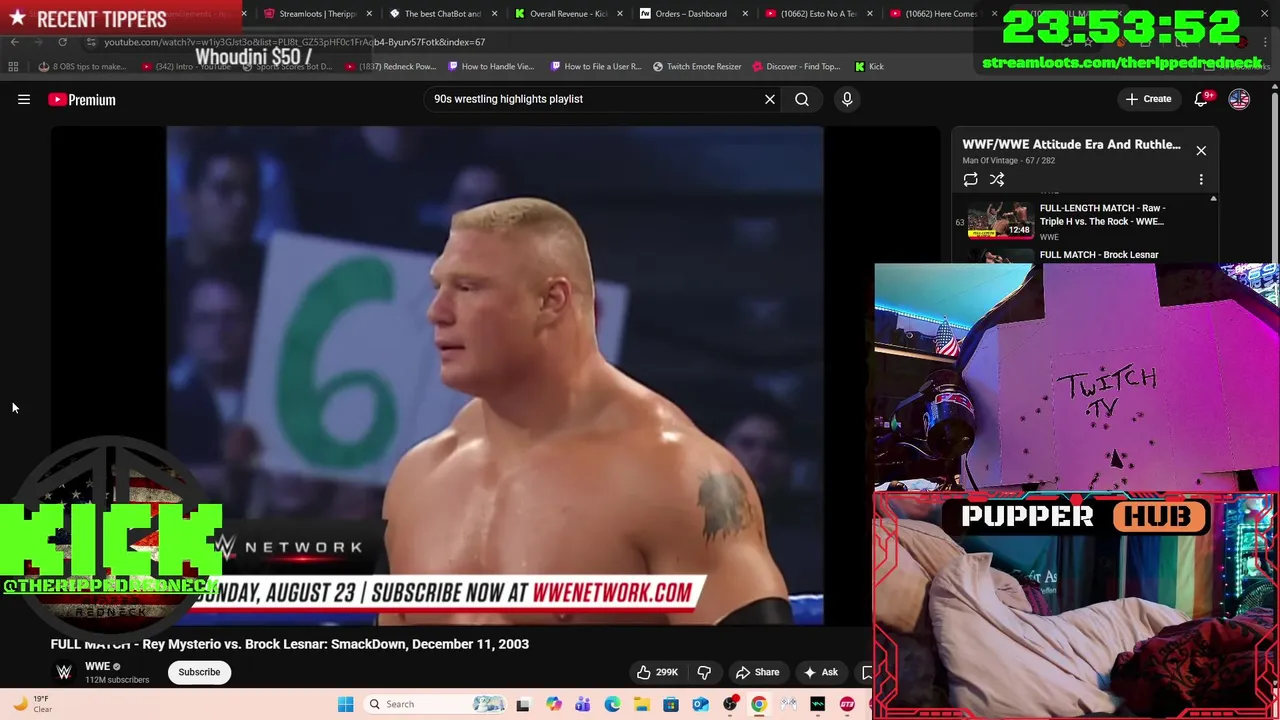
Task: Clear the search box text
Action: [770, 99]
